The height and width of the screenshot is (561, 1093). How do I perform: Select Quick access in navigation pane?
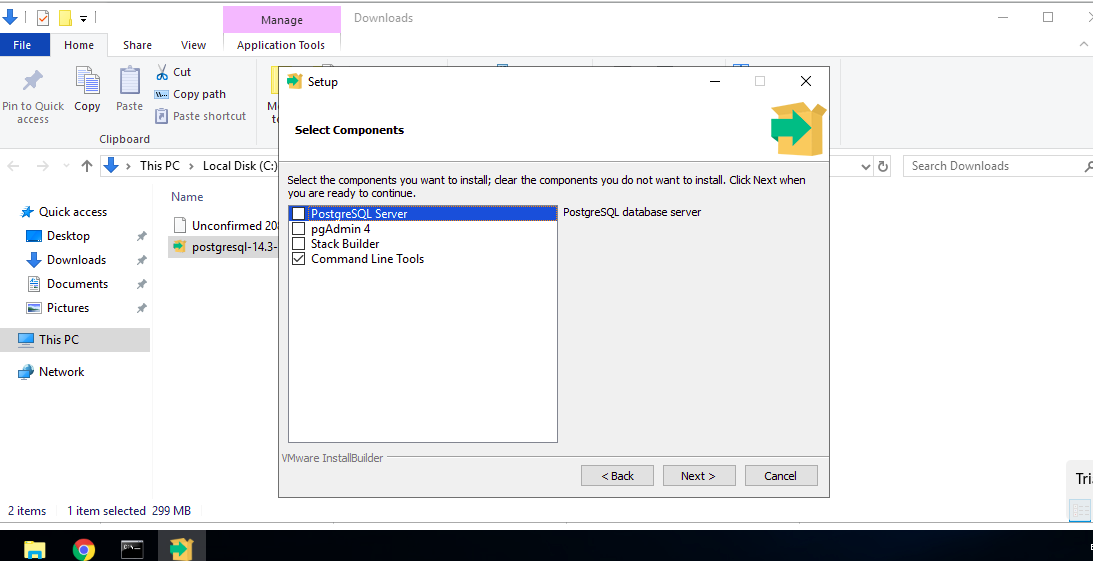click(x=72, y=212)
